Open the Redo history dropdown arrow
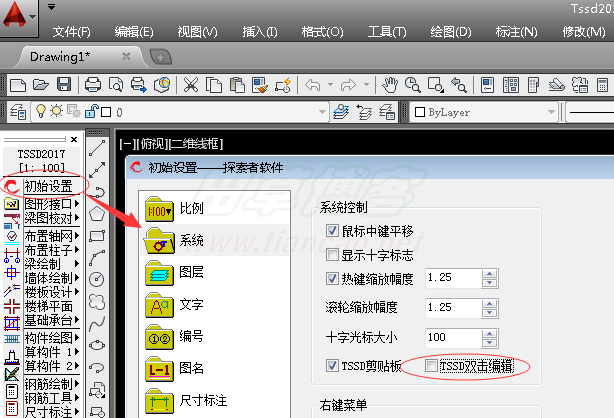614x418 pixels. [366, 85]
